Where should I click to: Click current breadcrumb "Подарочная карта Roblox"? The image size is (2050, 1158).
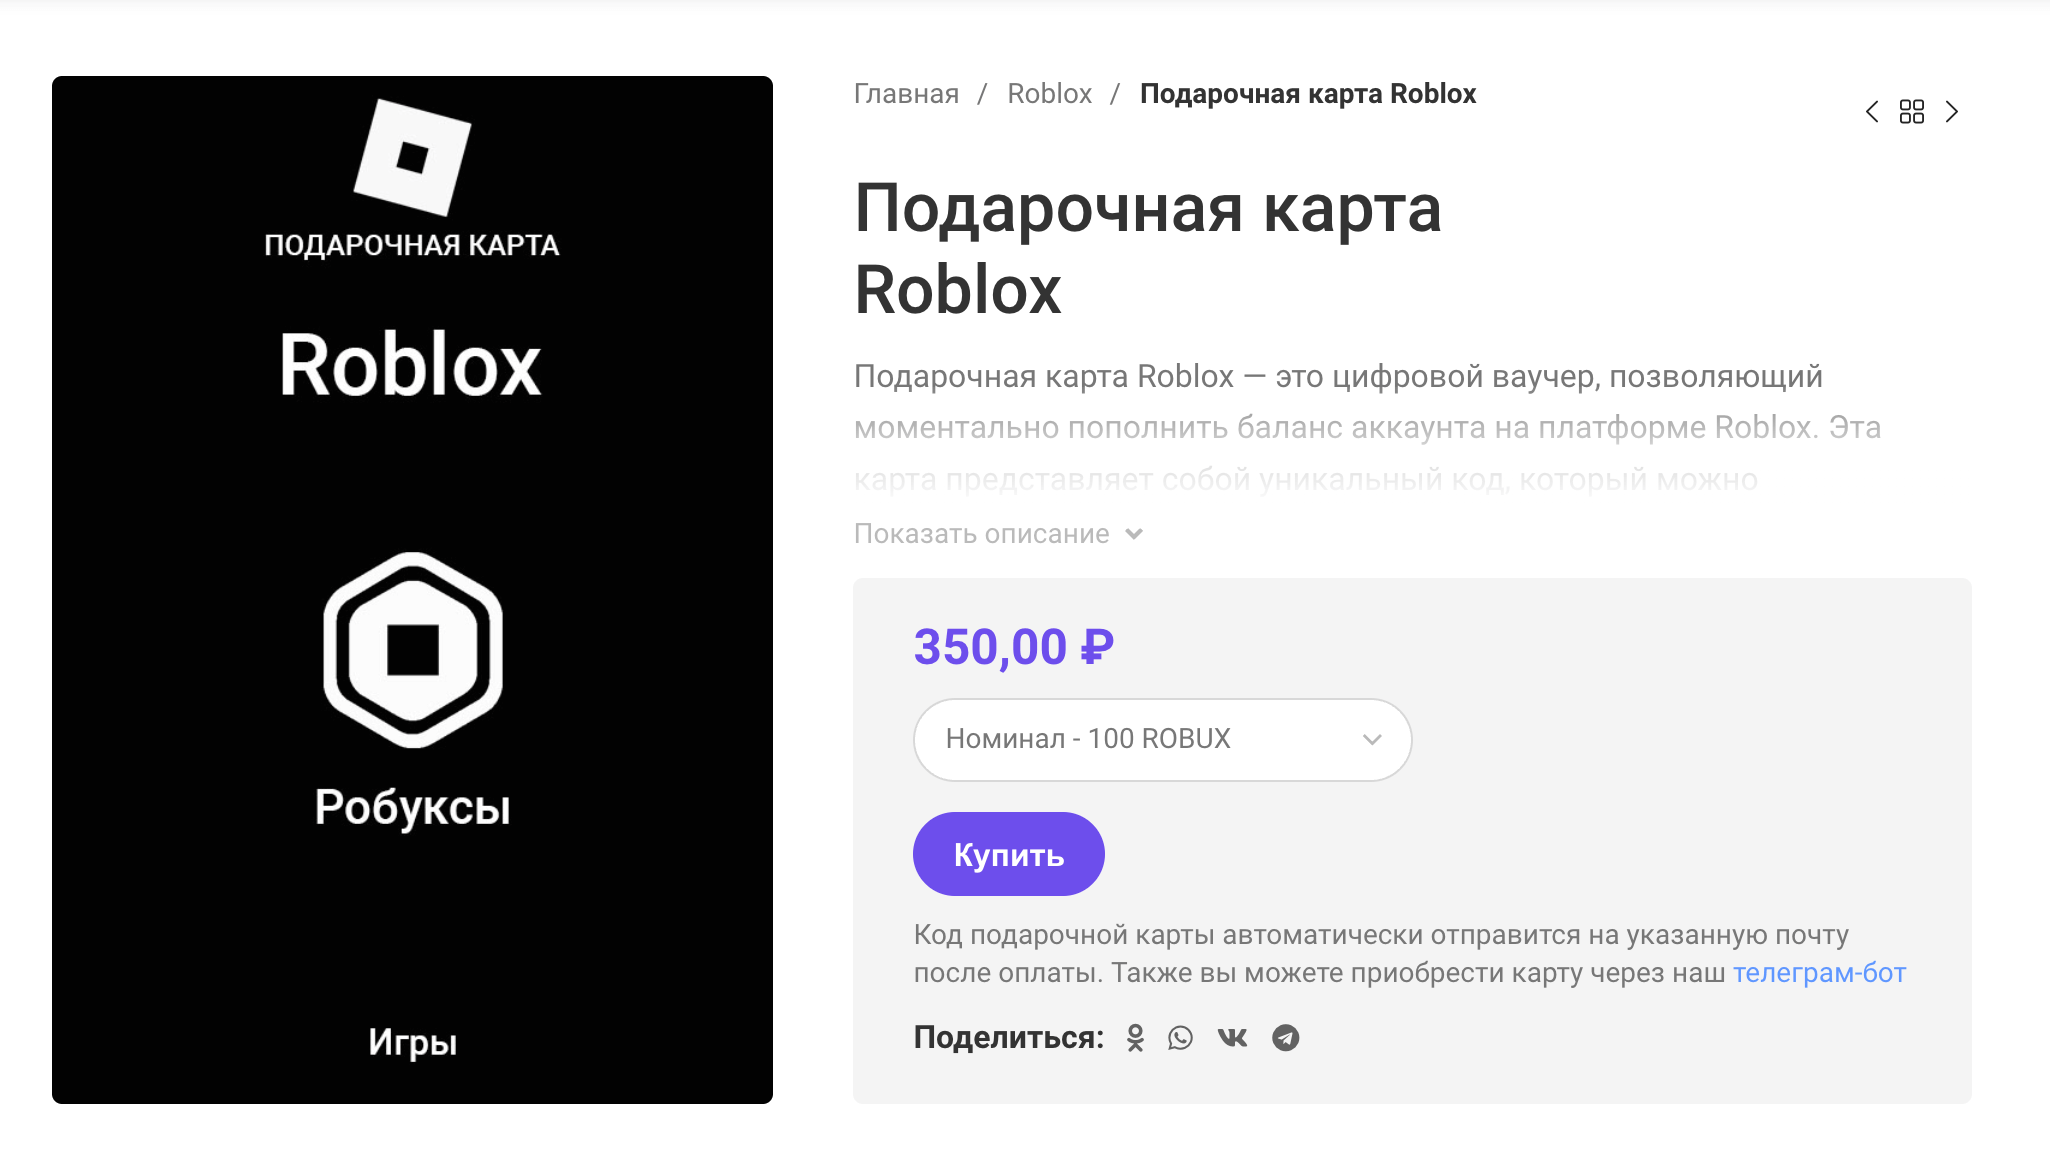pos(1308,94)
